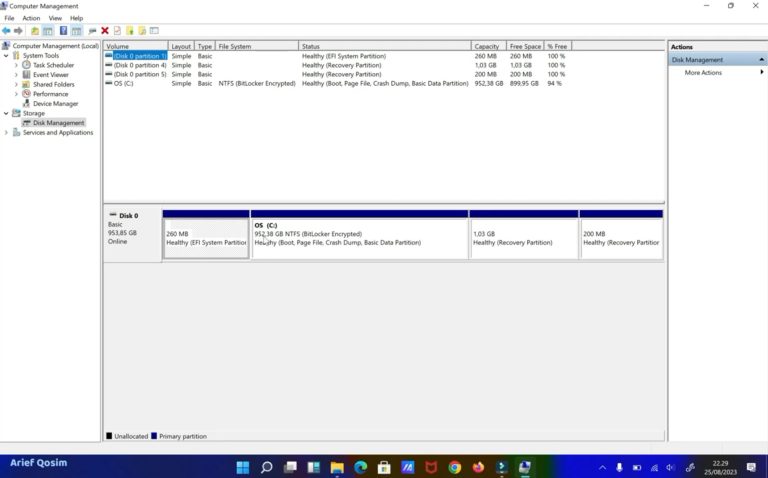Sort by the Free Space column header
The height and width of the screenshot is (478, 768).
525,46
